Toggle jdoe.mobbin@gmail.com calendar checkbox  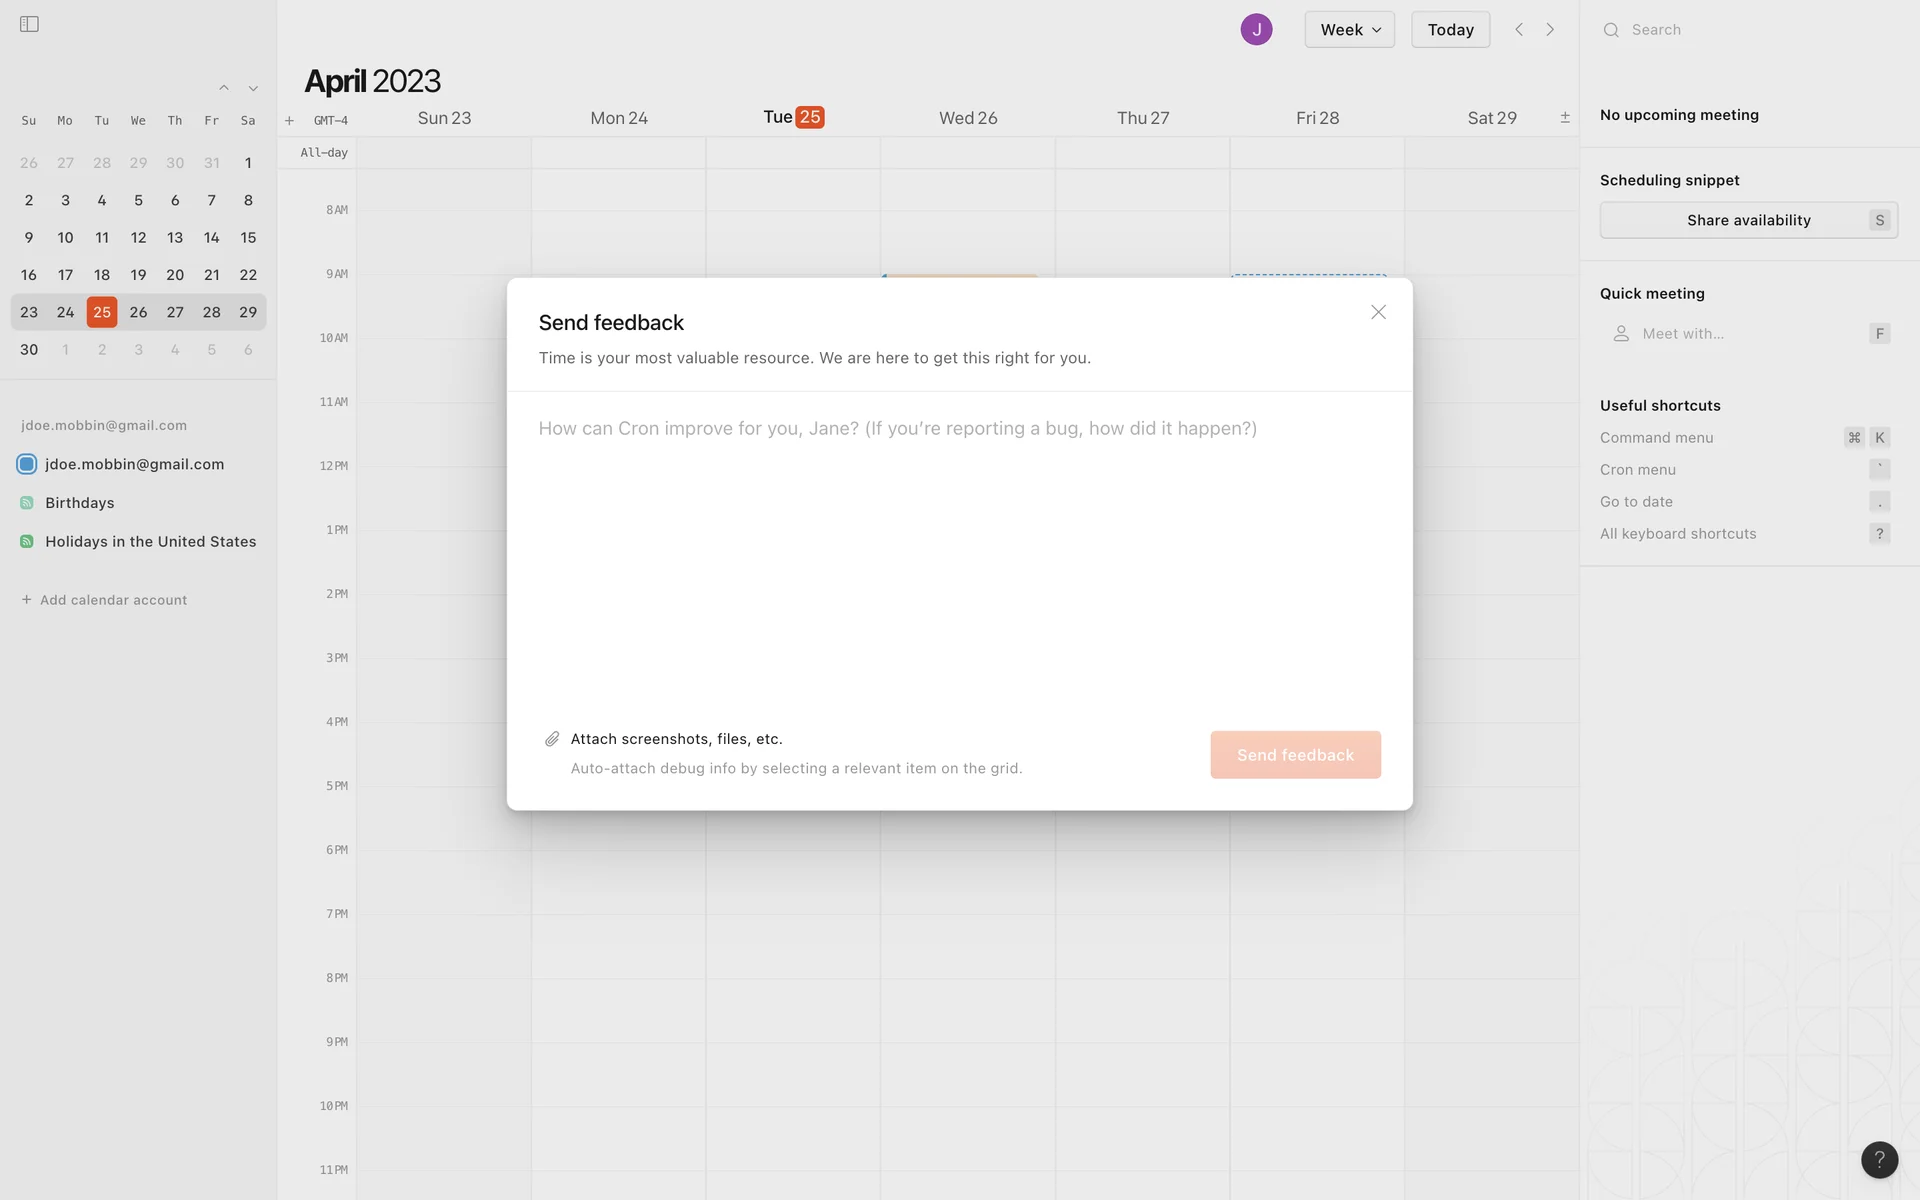coord(27,464)
